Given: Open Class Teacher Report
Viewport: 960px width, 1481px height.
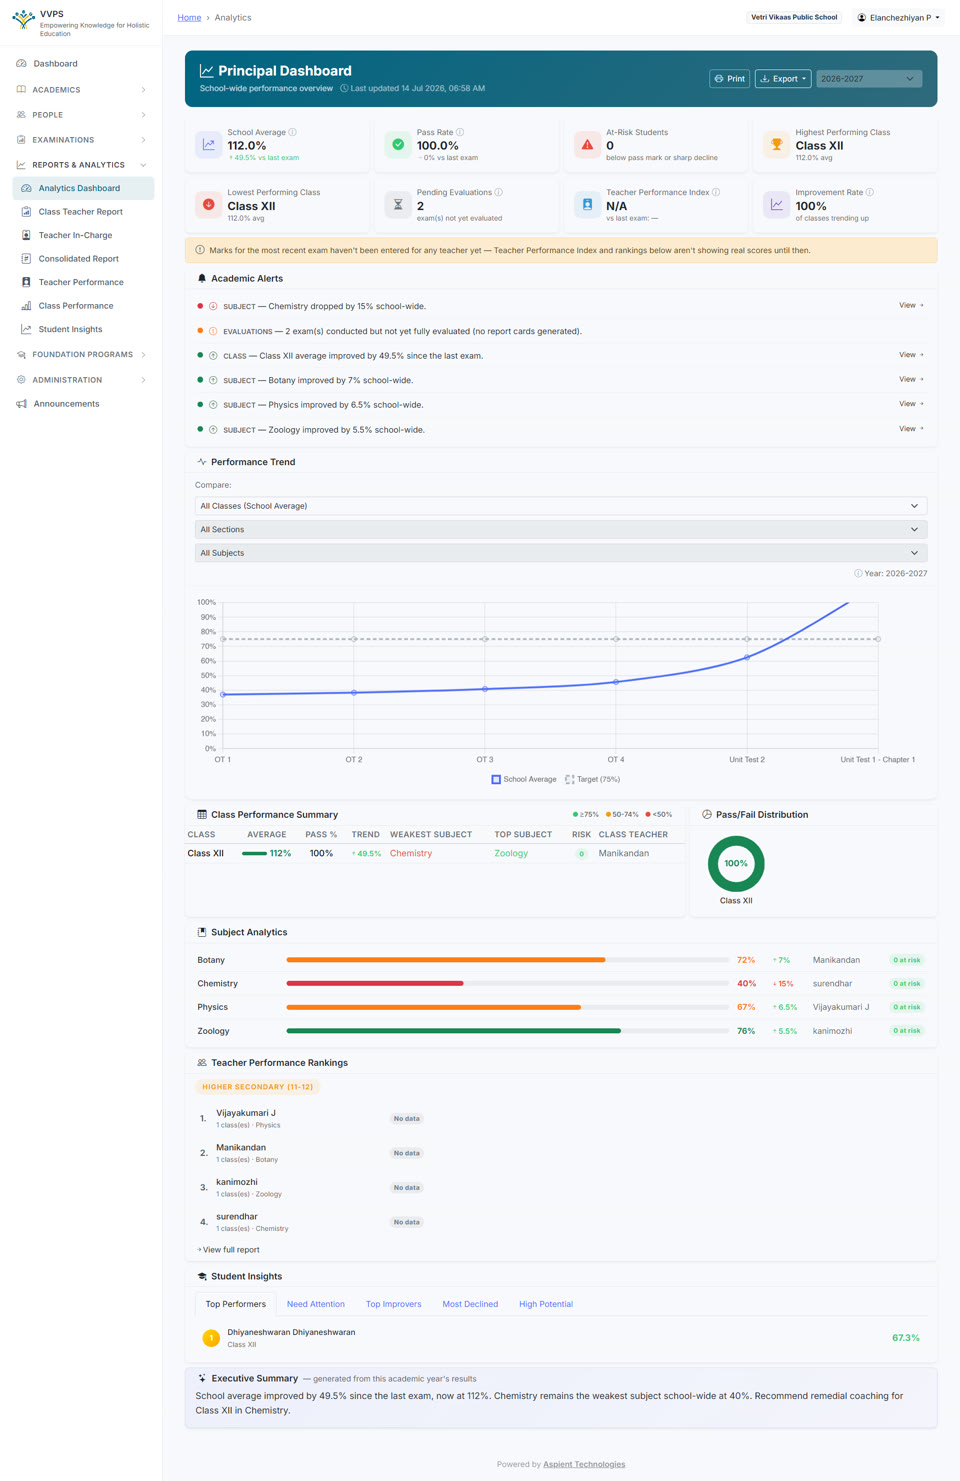Looking at the screenshot, I should coord(83,212).
